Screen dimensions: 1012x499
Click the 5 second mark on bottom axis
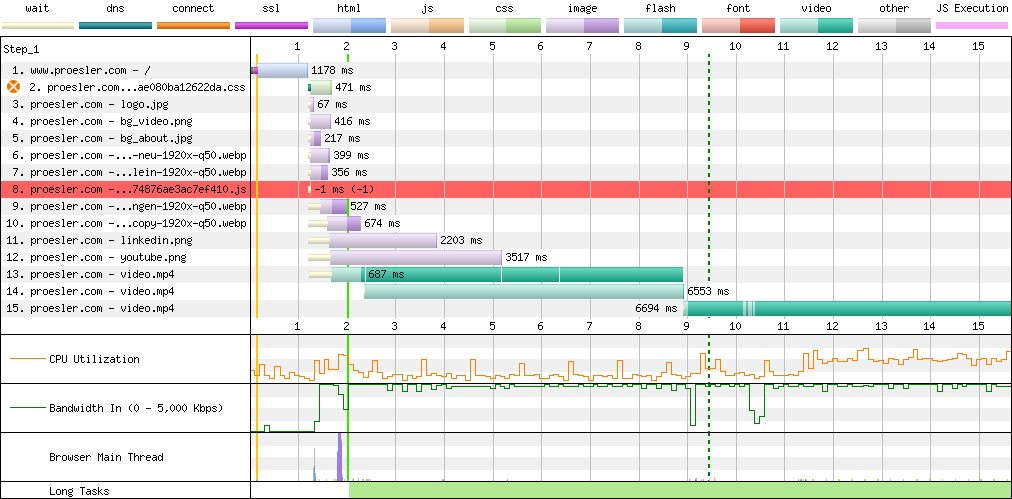(x=492, y=326)
